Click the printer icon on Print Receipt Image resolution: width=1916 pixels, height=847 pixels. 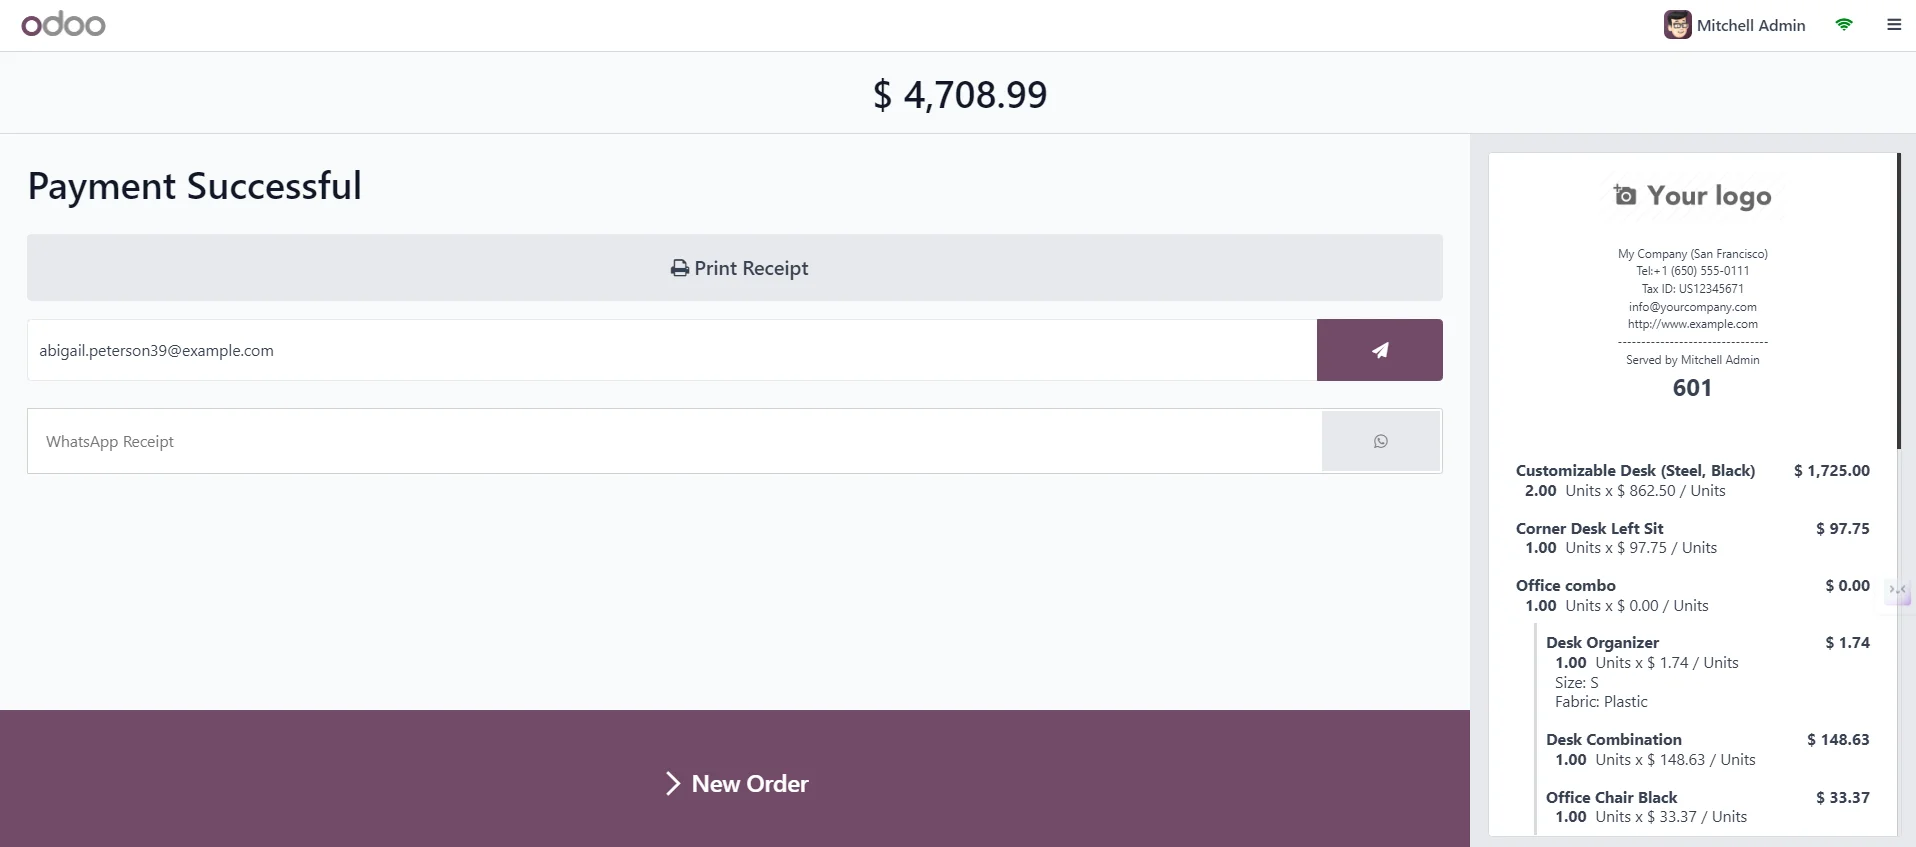680,268
